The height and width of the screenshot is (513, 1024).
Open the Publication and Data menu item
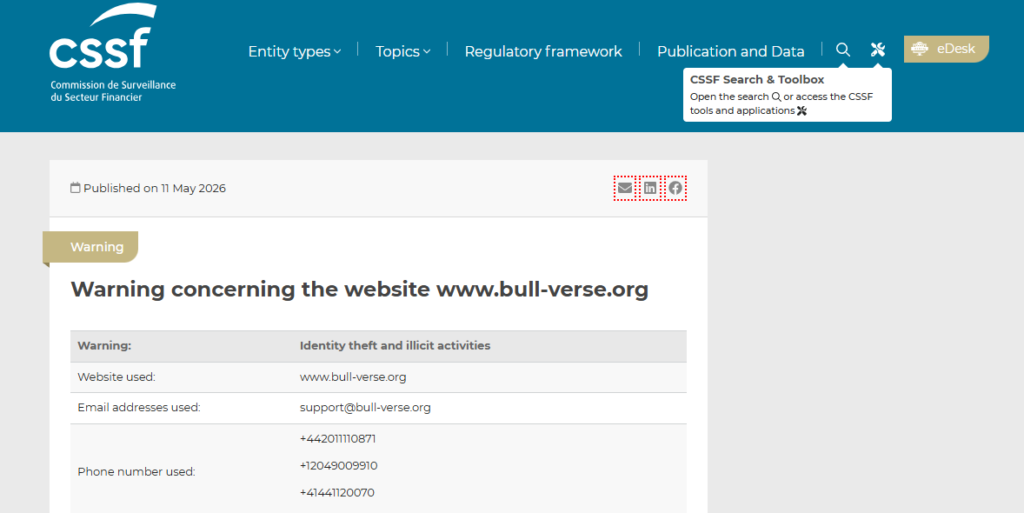(x=731, y=52)
